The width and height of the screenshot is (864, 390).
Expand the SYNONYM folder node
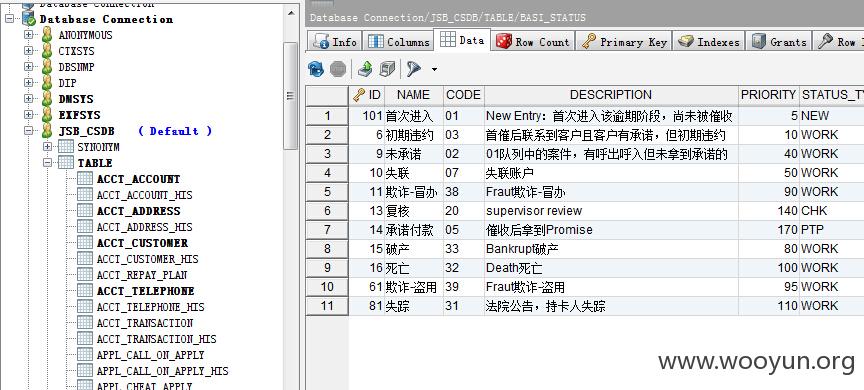click(x=47, y=147)
